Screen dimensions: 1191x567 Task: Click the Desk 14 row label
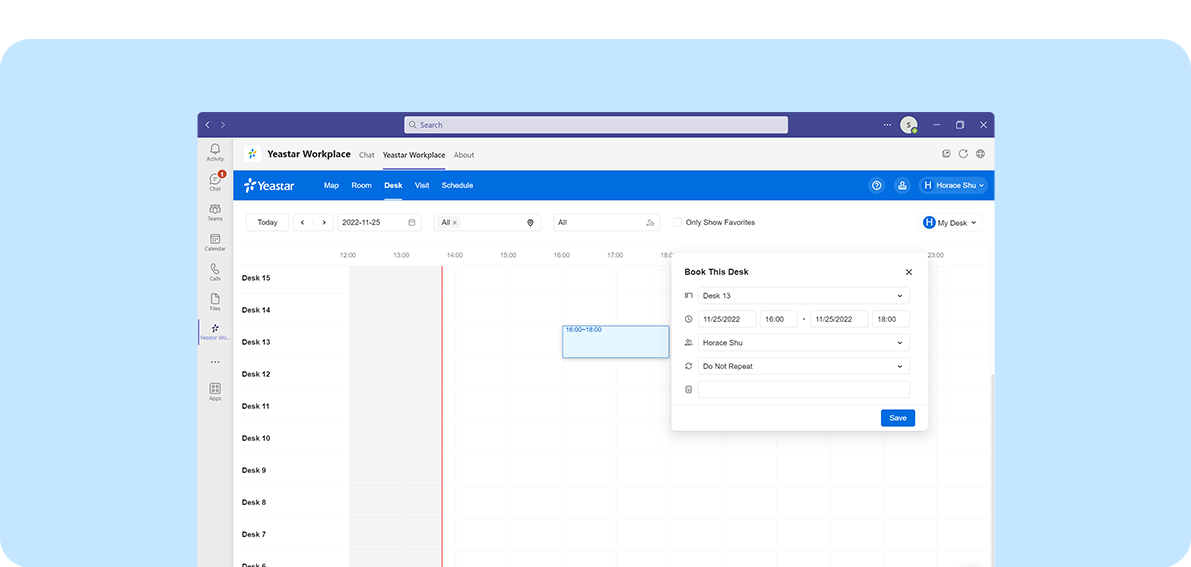255,310
